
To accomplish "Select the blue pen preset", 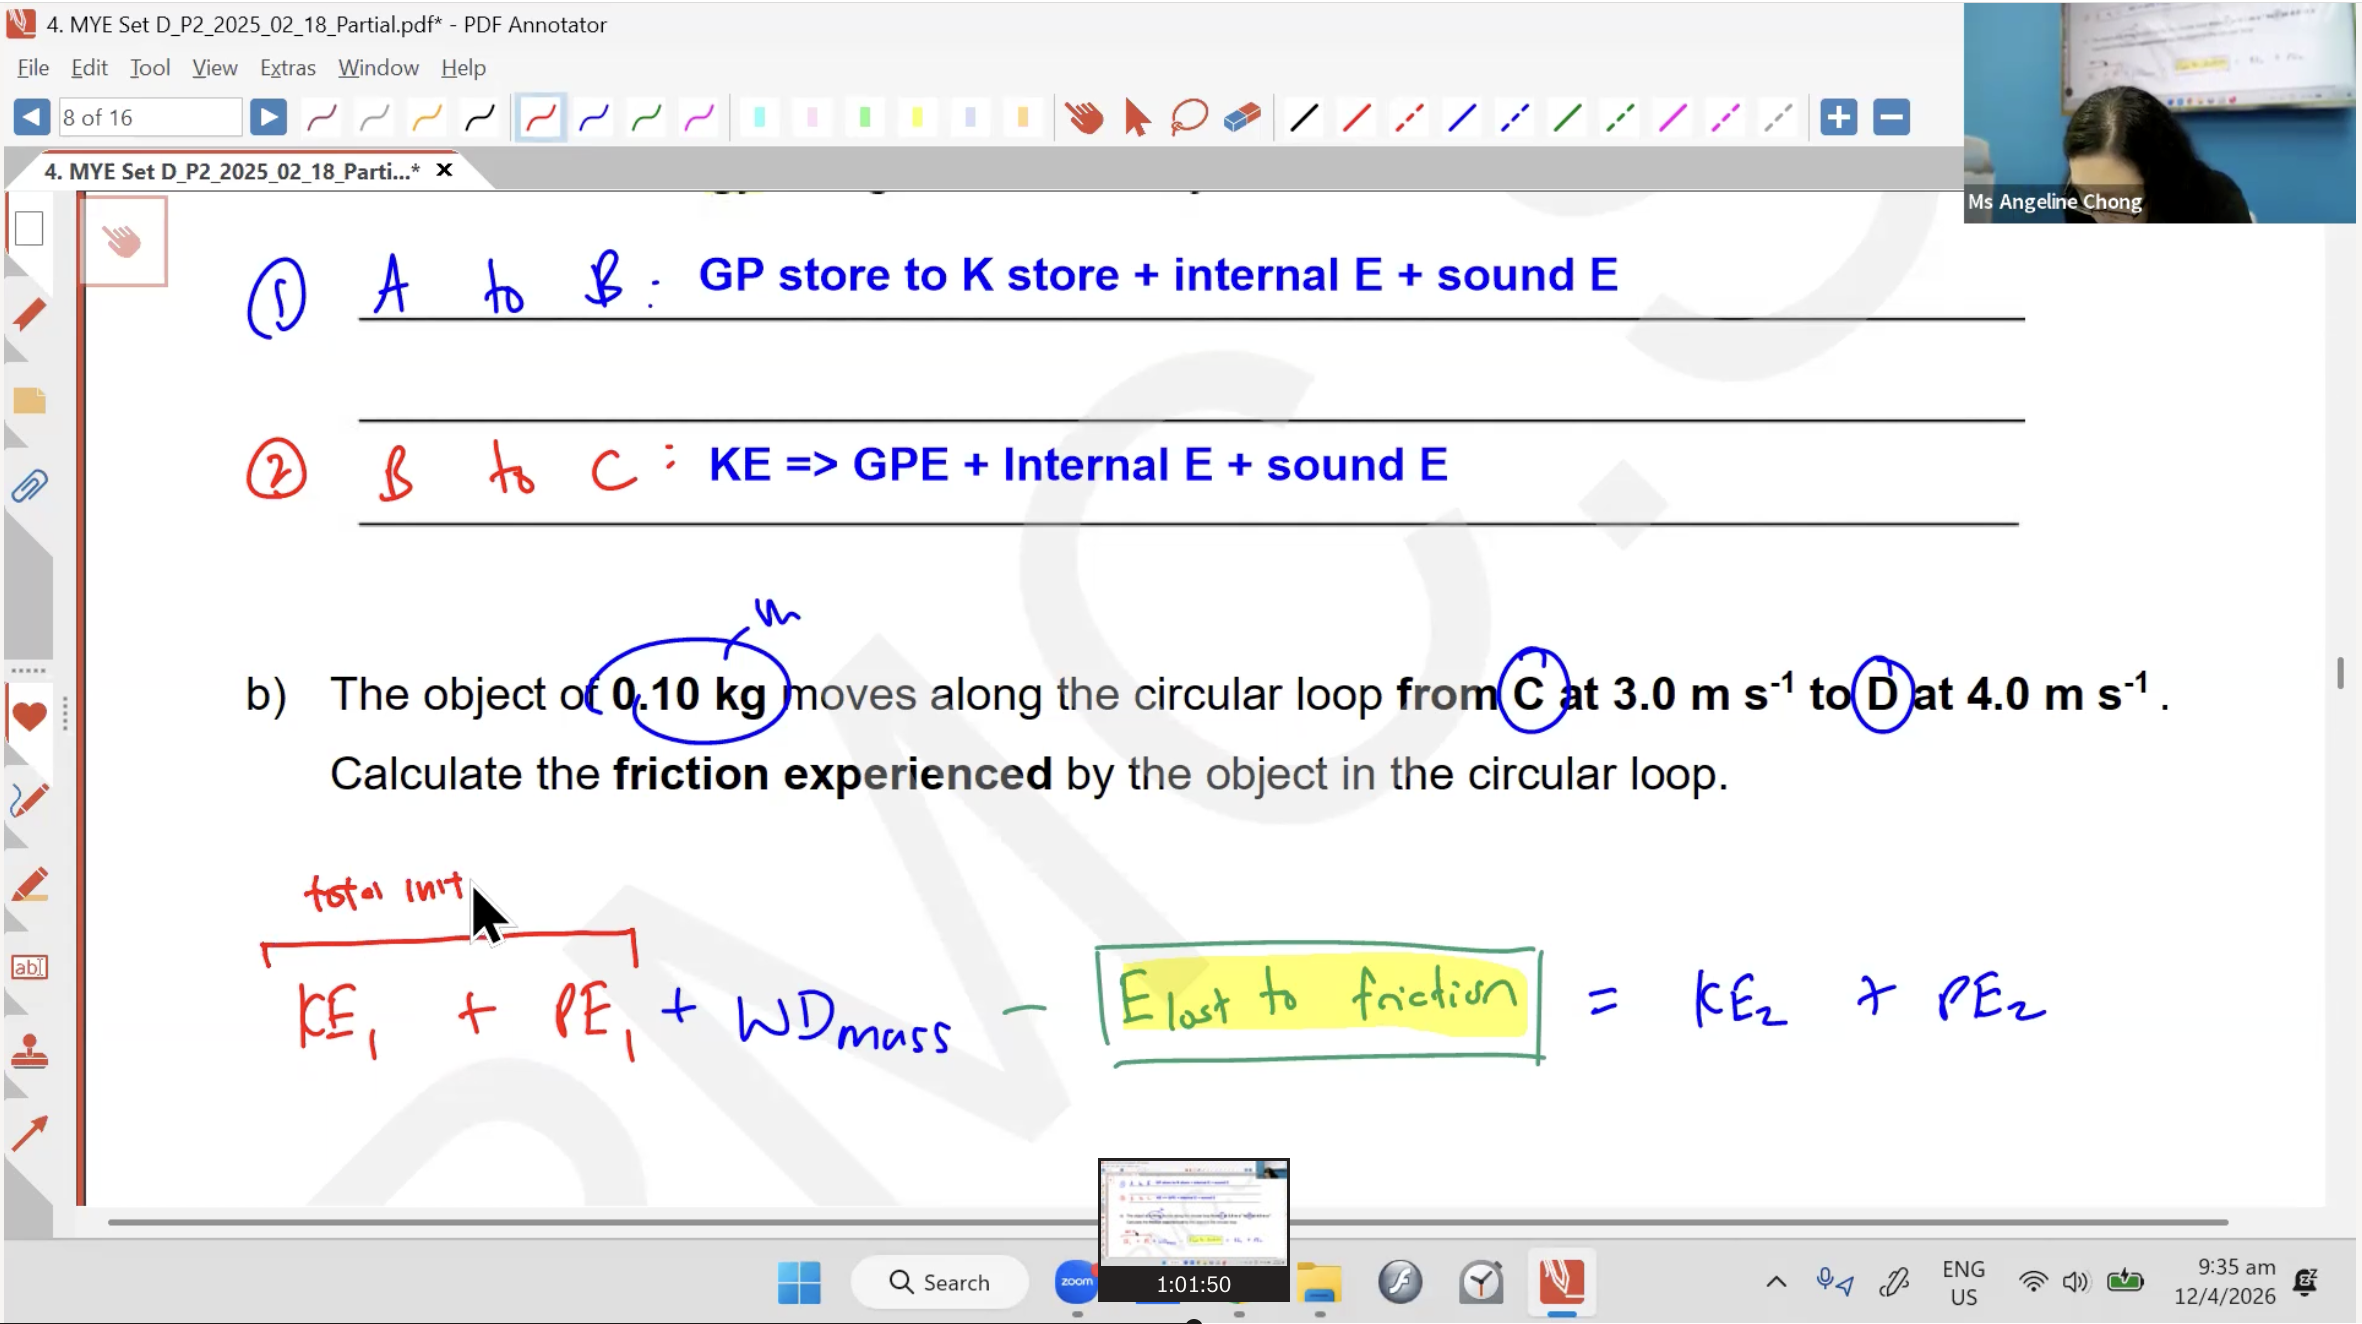I will (x=594, y=118).
